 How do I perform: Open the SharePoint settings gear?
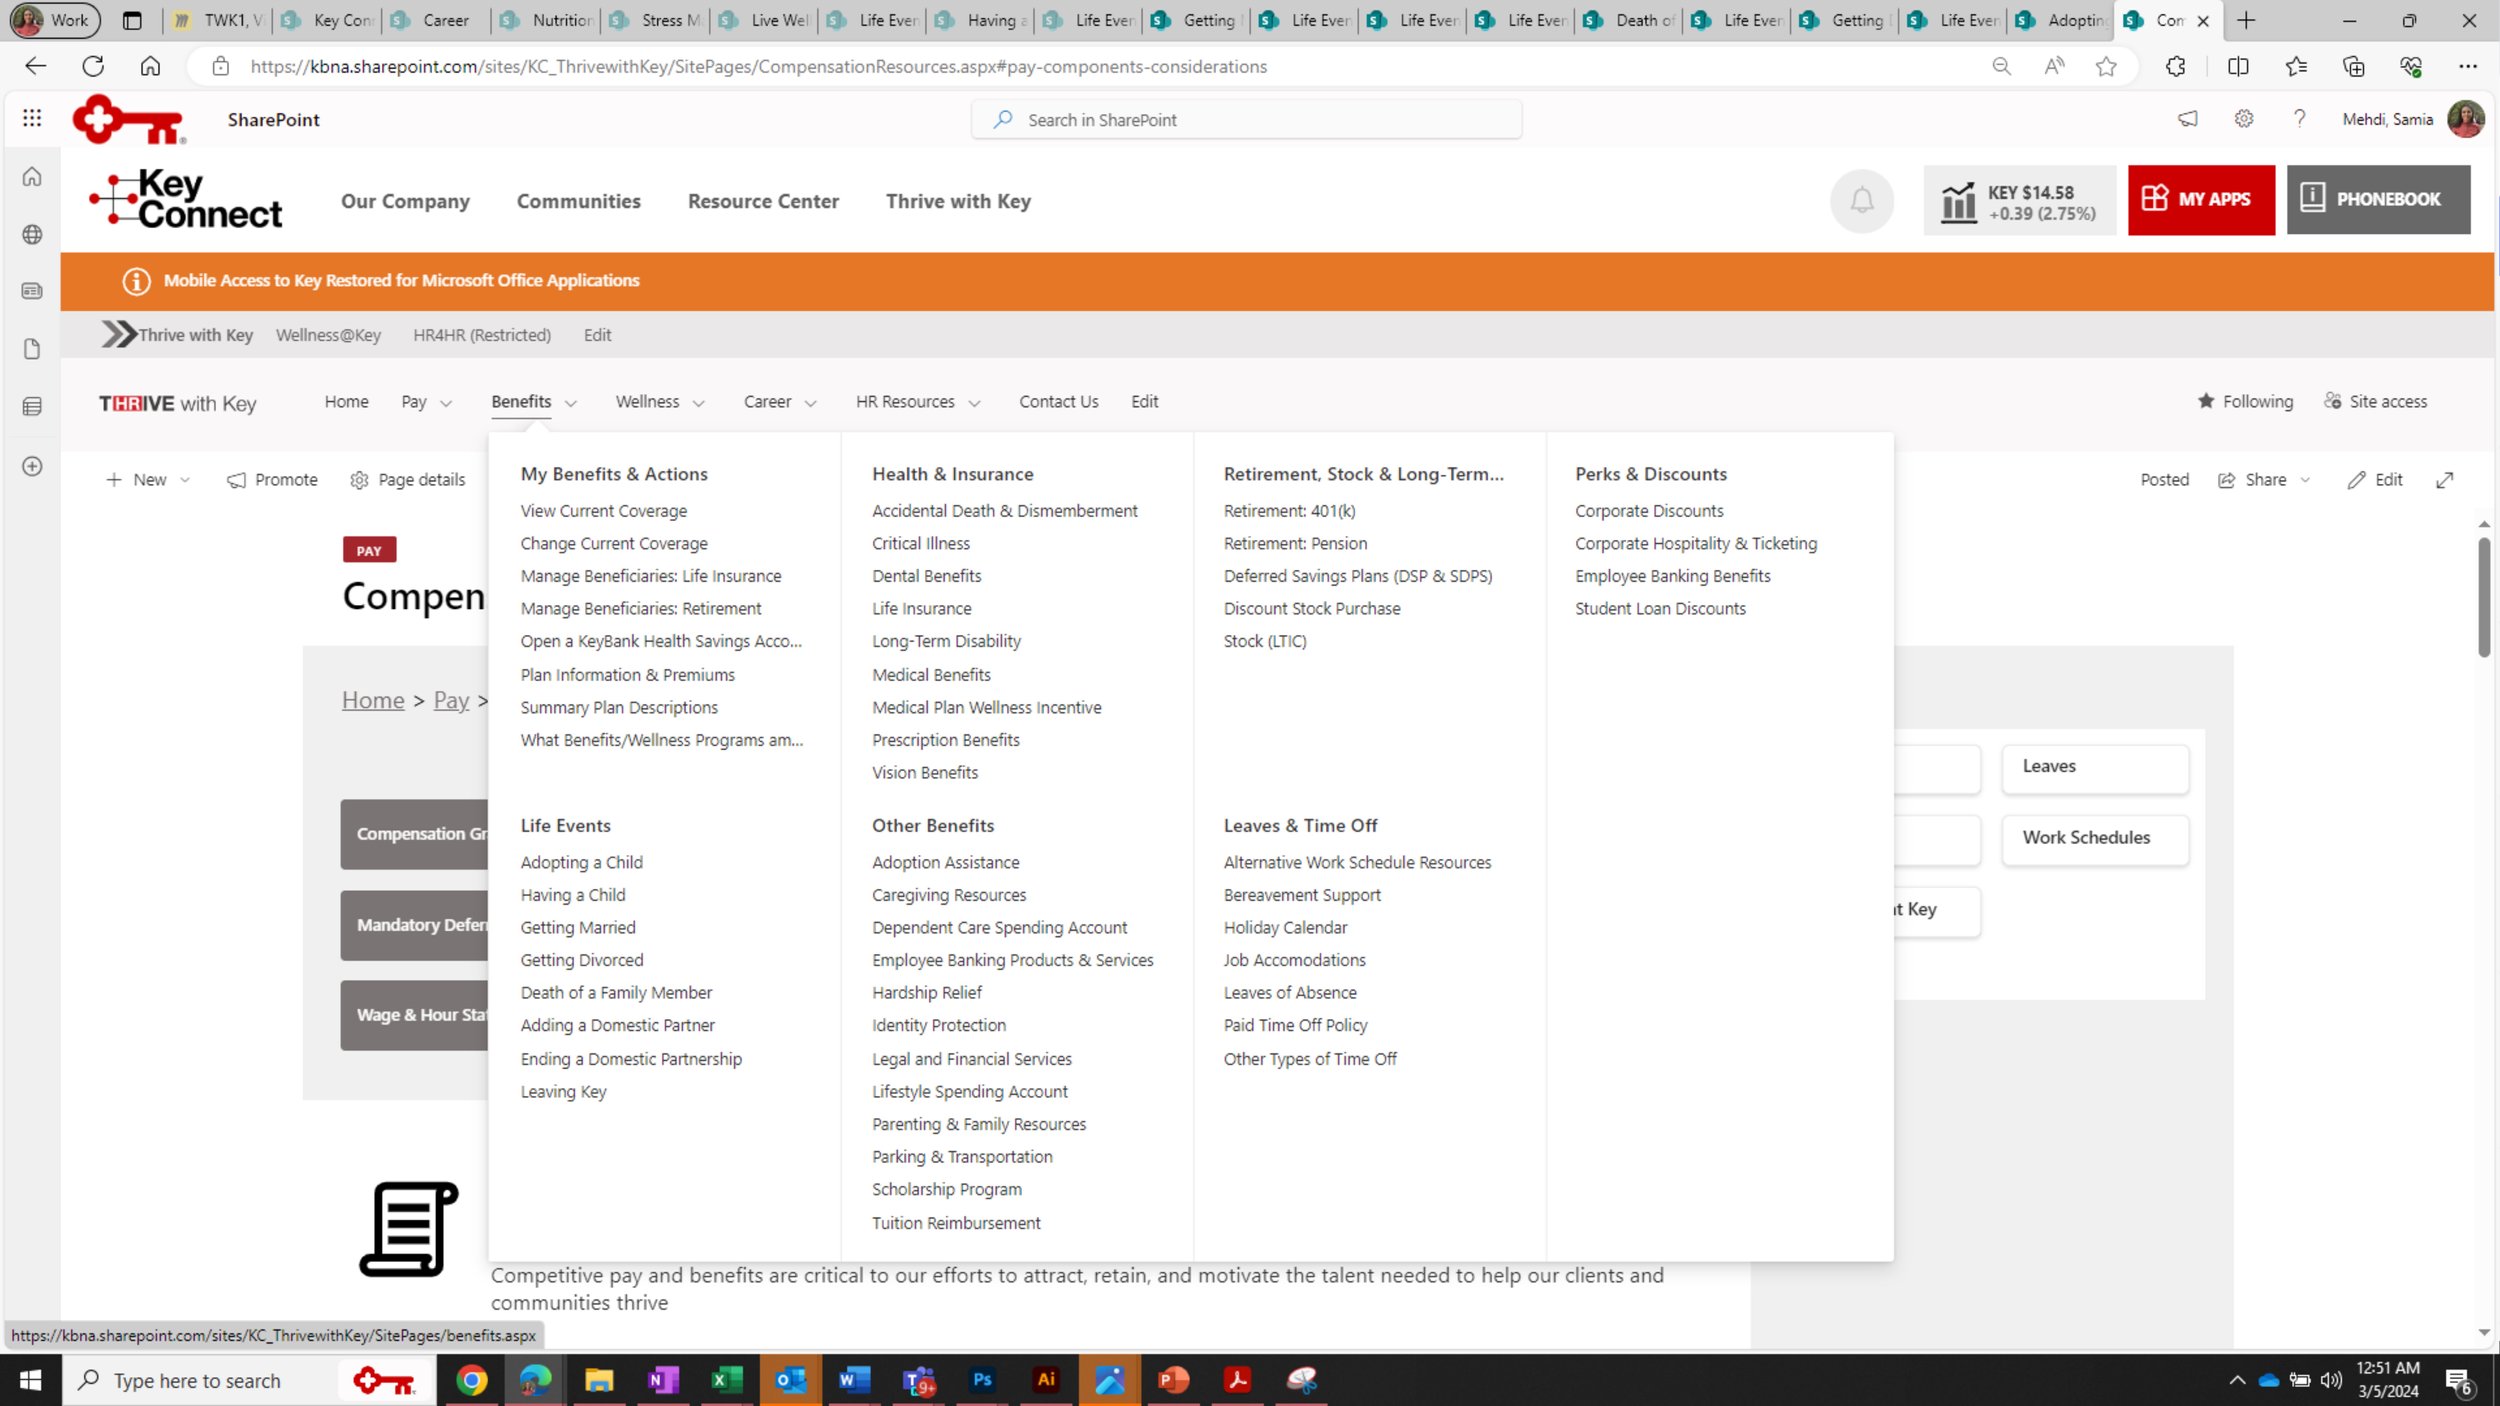(2244, 119)
